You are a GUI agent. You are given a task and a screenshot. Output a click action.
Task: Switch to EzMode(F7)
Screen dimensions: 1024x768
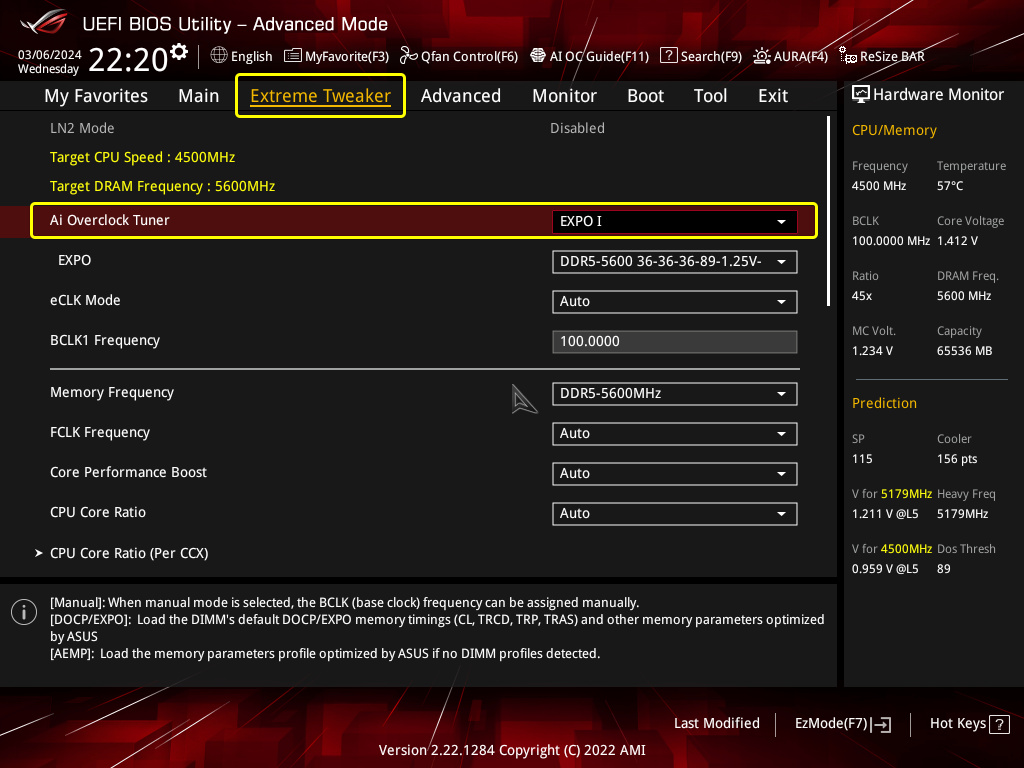842,724
